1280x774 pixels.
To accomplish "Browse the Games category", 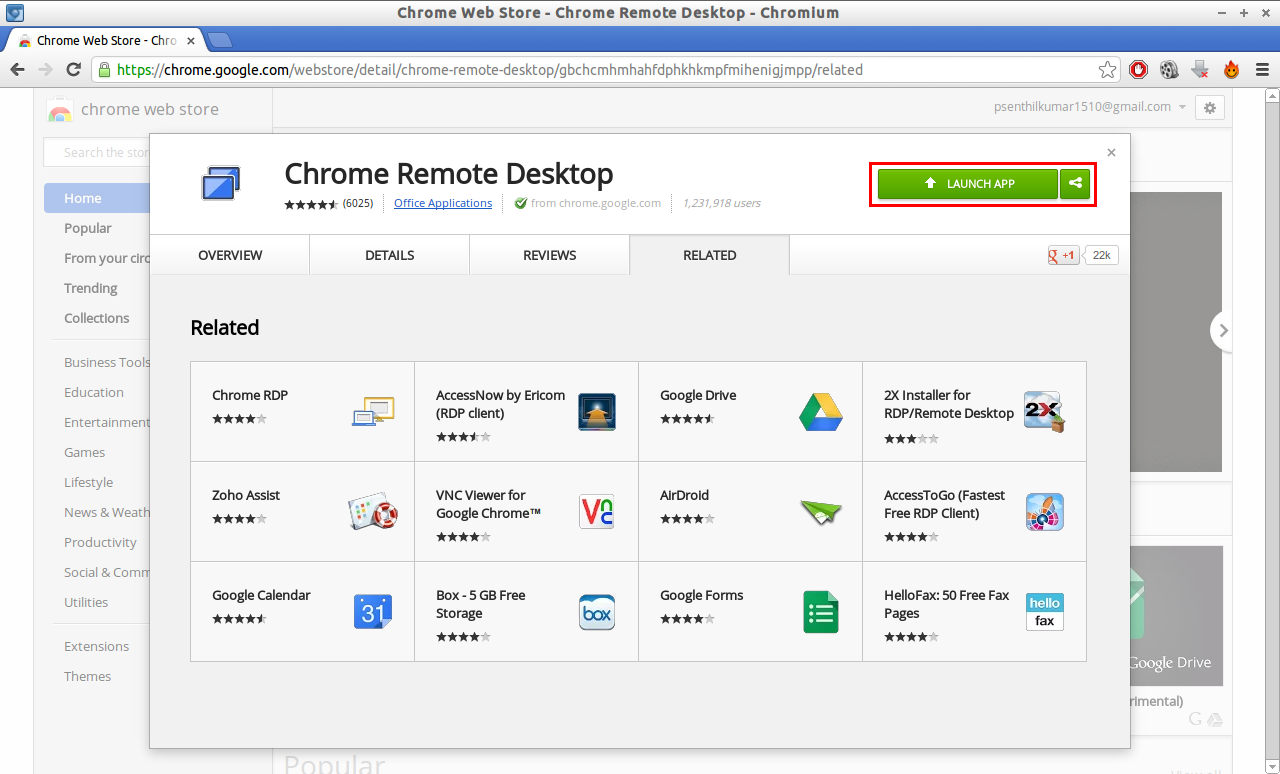I will pyautogui.click(x=85, y=452).
